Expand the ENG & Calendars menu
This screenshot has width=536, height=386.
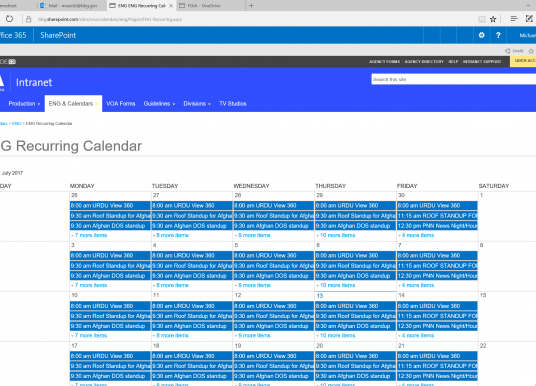(x=73, y=104)
